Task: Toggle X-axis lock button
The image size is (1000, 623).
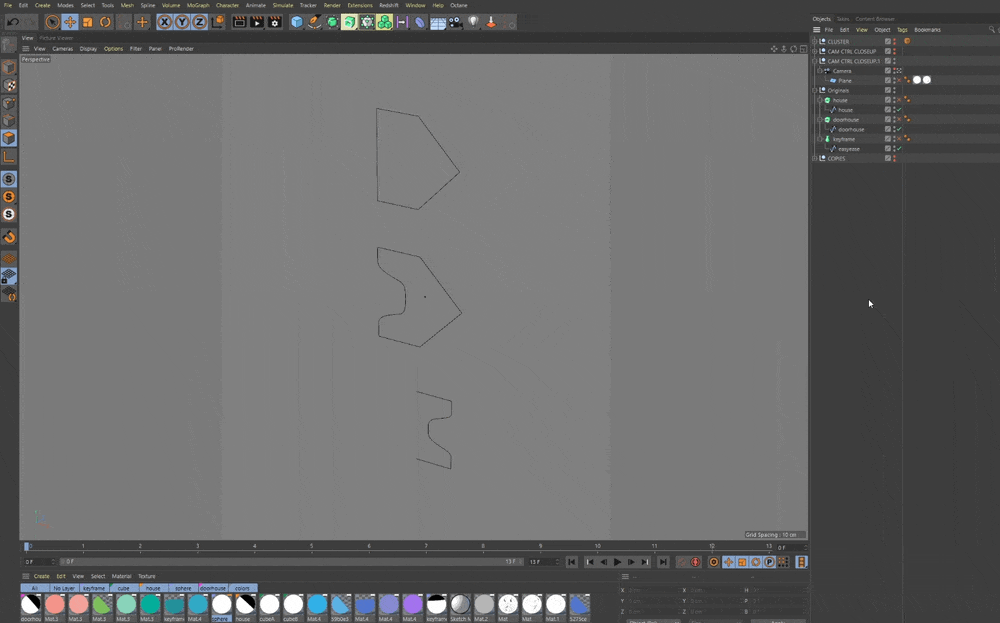Action: [x=165, y=22]
